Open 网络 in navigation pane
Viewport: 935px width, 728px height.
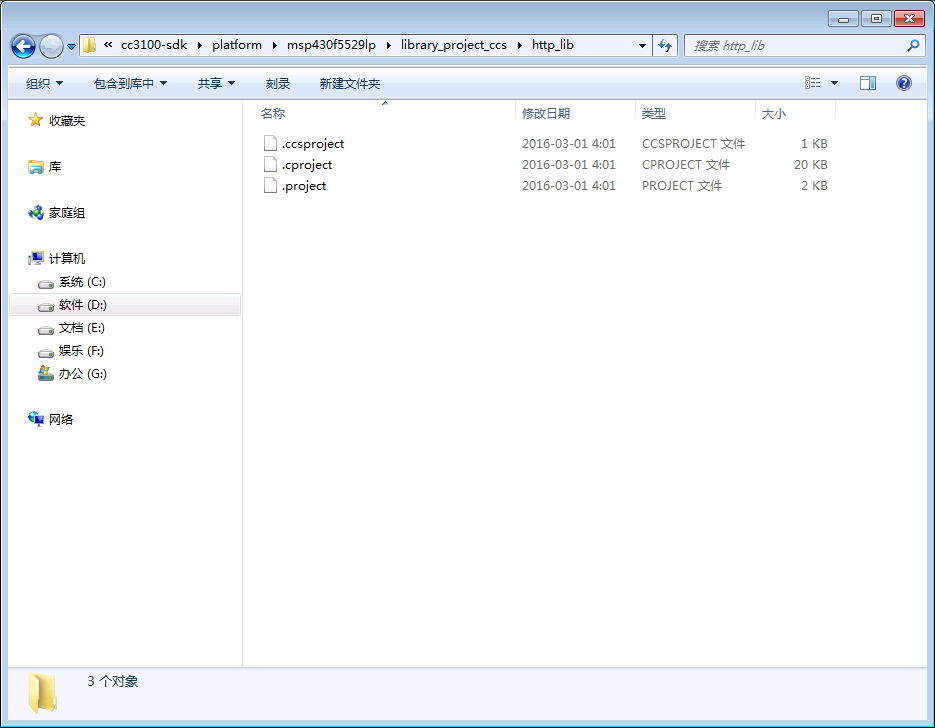click(x=61, y=420)
